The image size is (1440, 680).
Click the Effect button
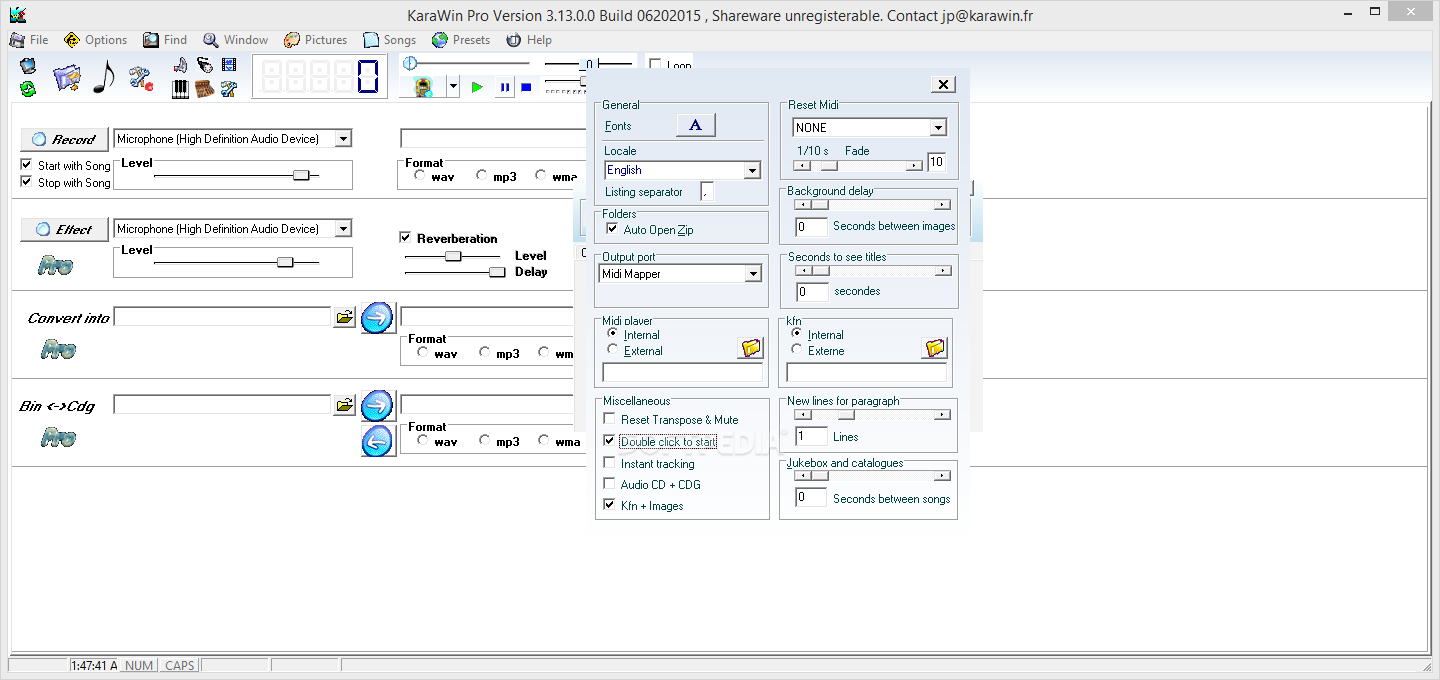(64, 229)
